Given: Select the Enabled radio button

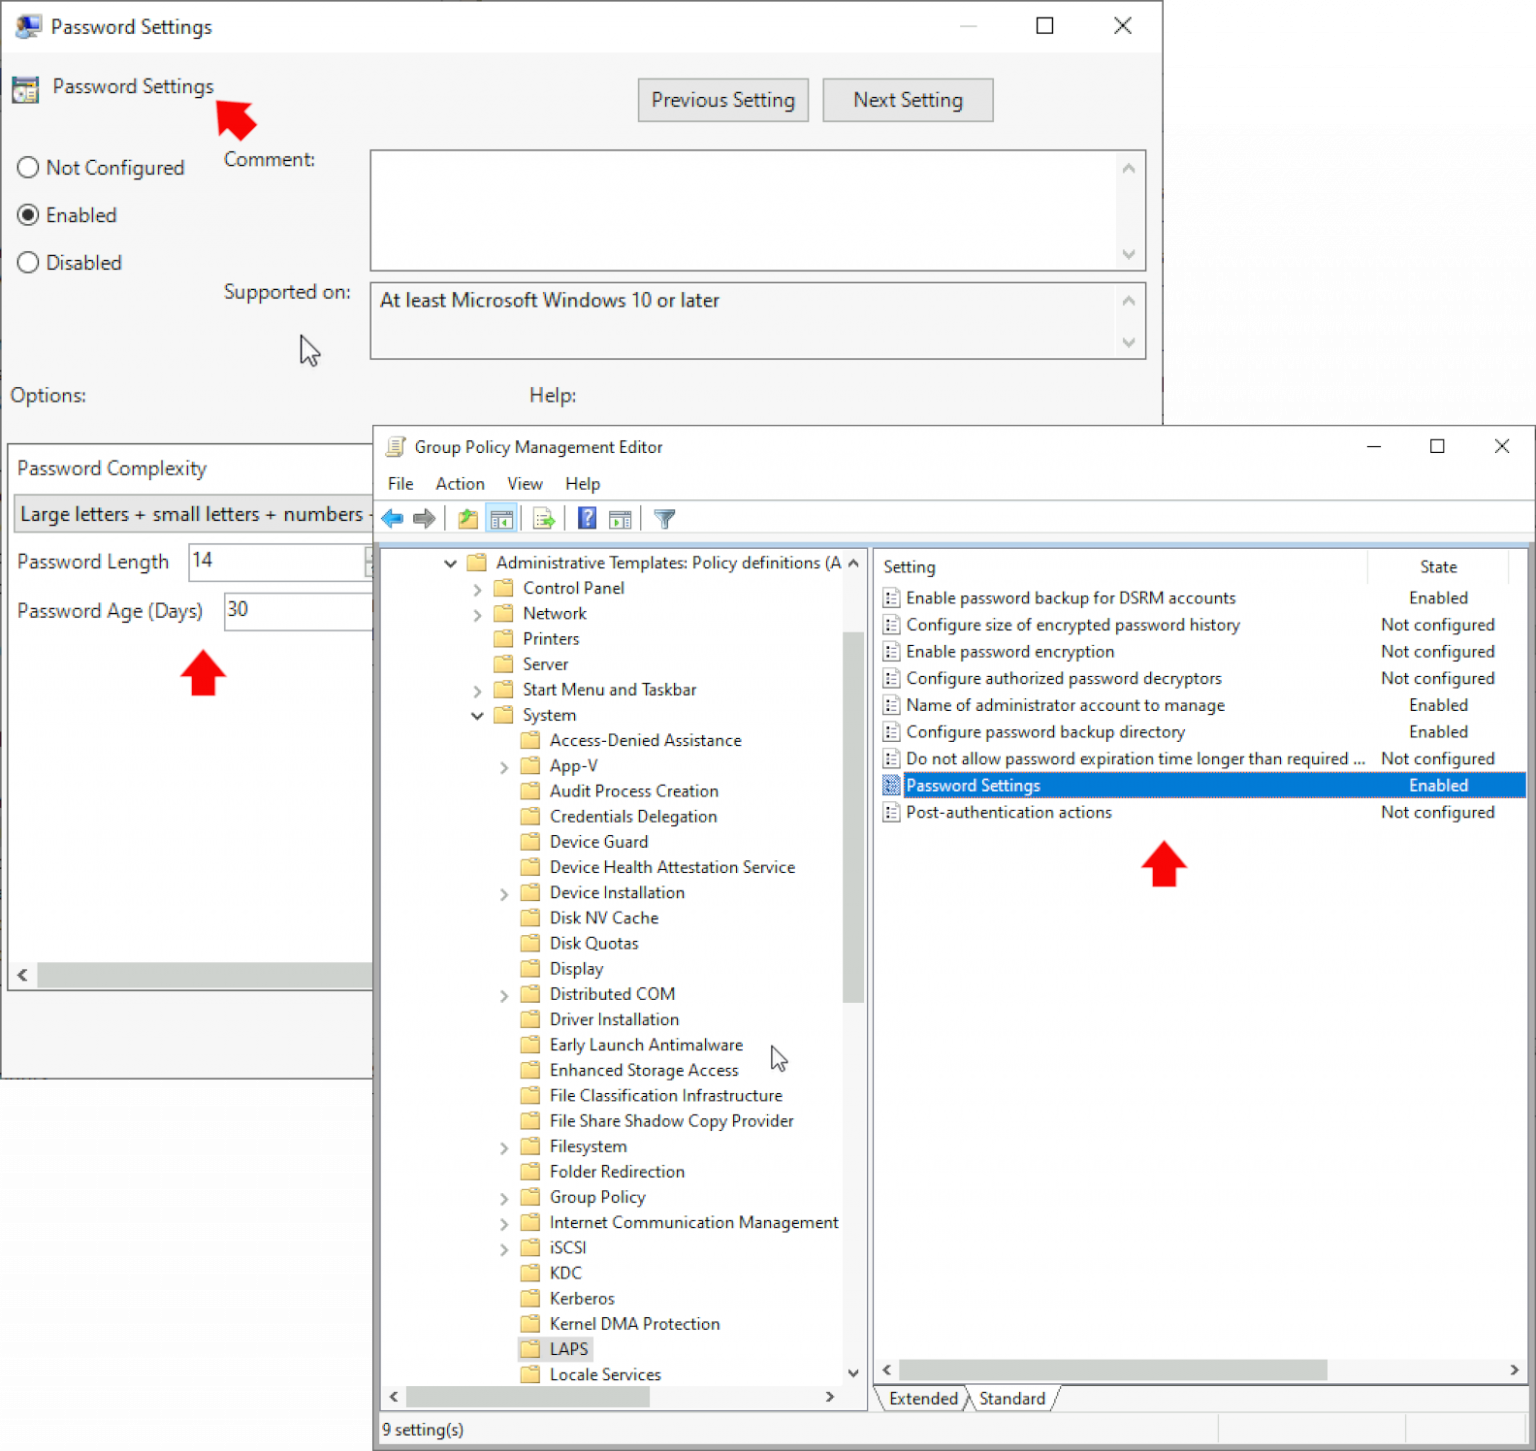Looking at the screenshot, I should pos(28,215).
